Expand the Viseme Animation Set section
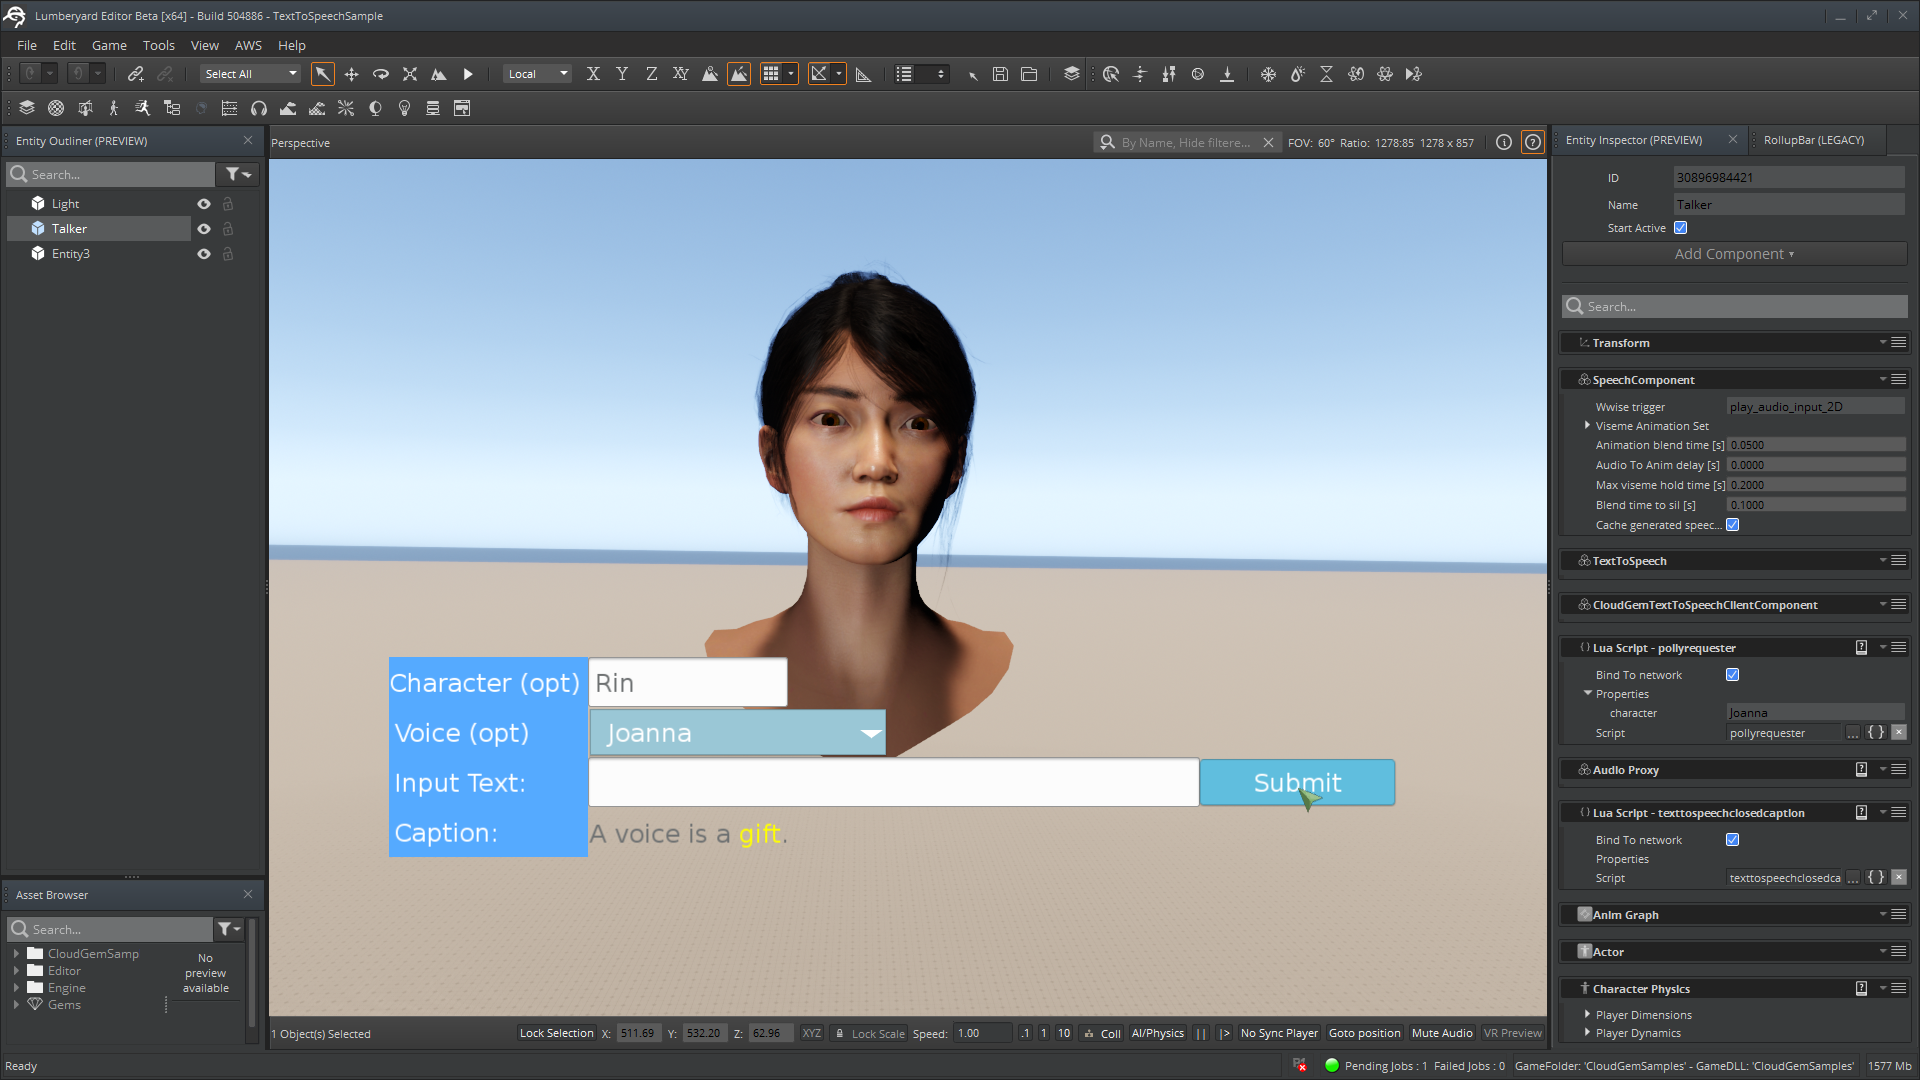Viewport: 1920px width, 1080px height. point(1586,425)
